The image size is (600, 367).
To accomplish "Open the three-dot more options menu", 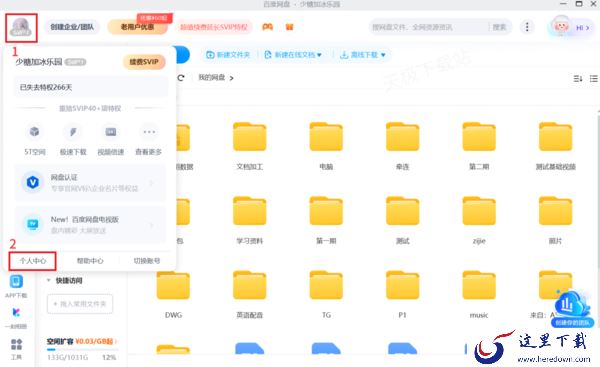I will click(x=527, y=27).
